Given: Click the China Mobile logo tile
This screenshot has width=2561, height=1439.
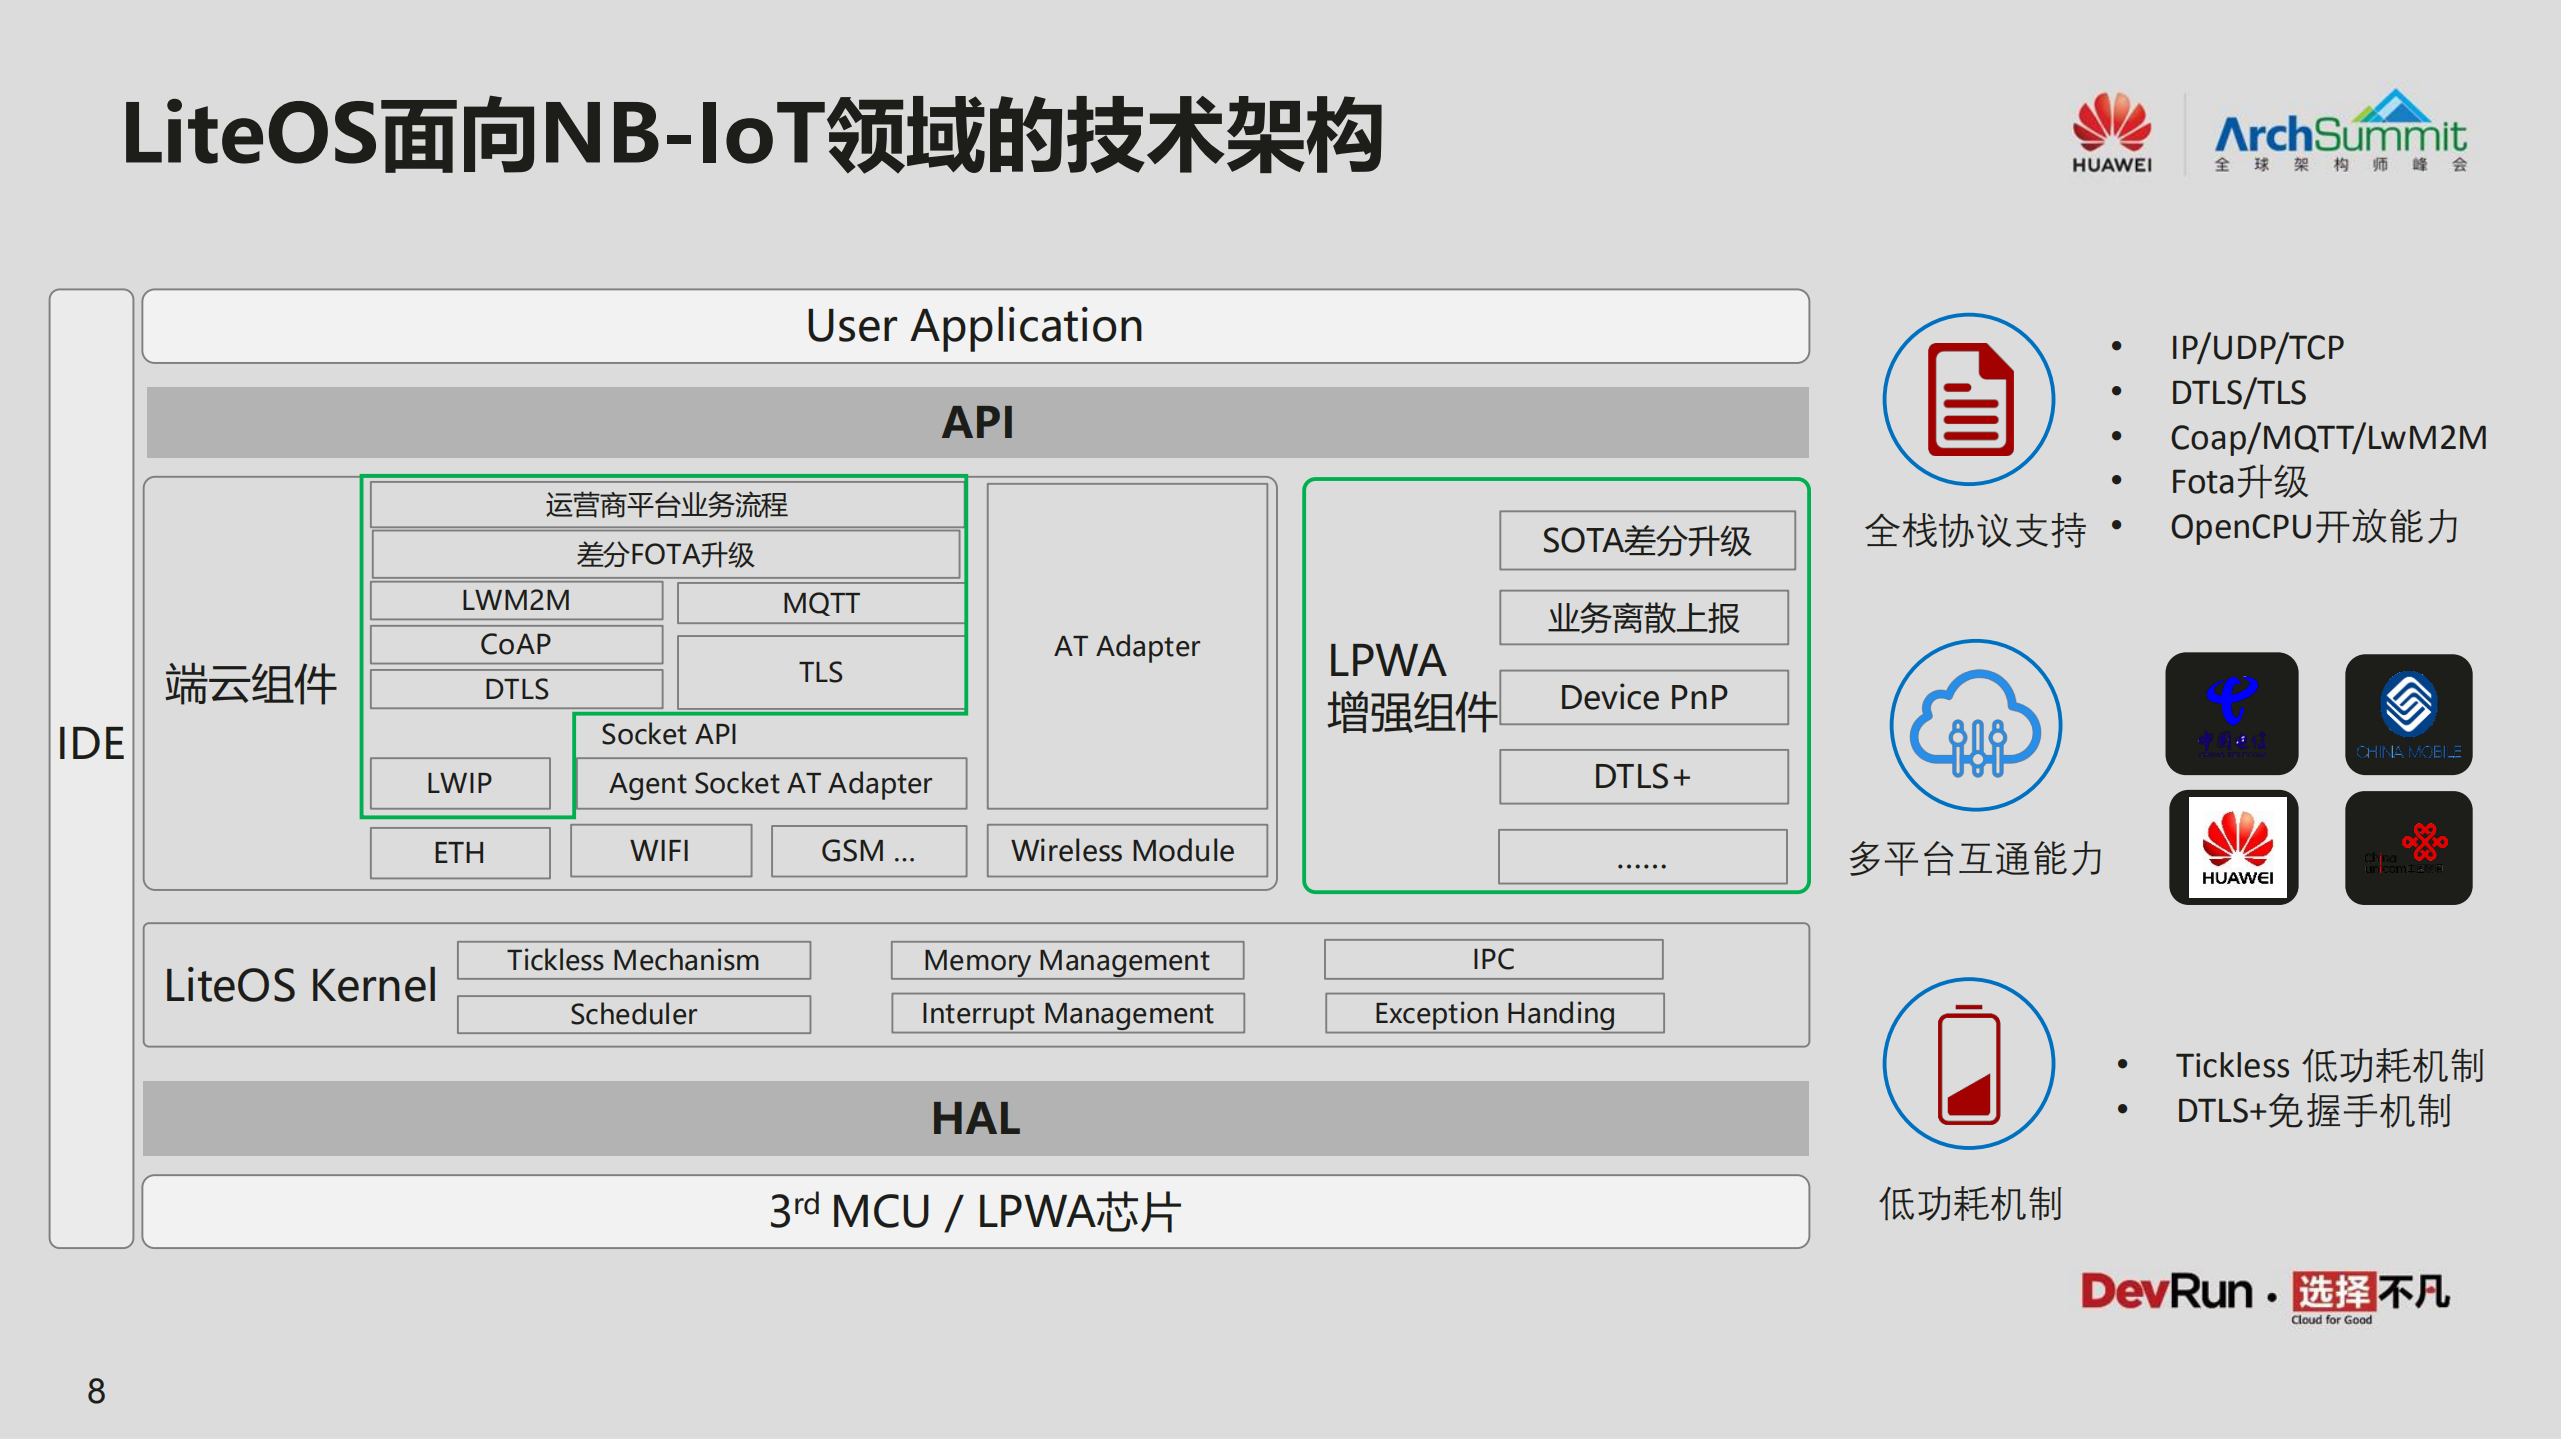Looking at the screenshot, I should point(2410,715).
